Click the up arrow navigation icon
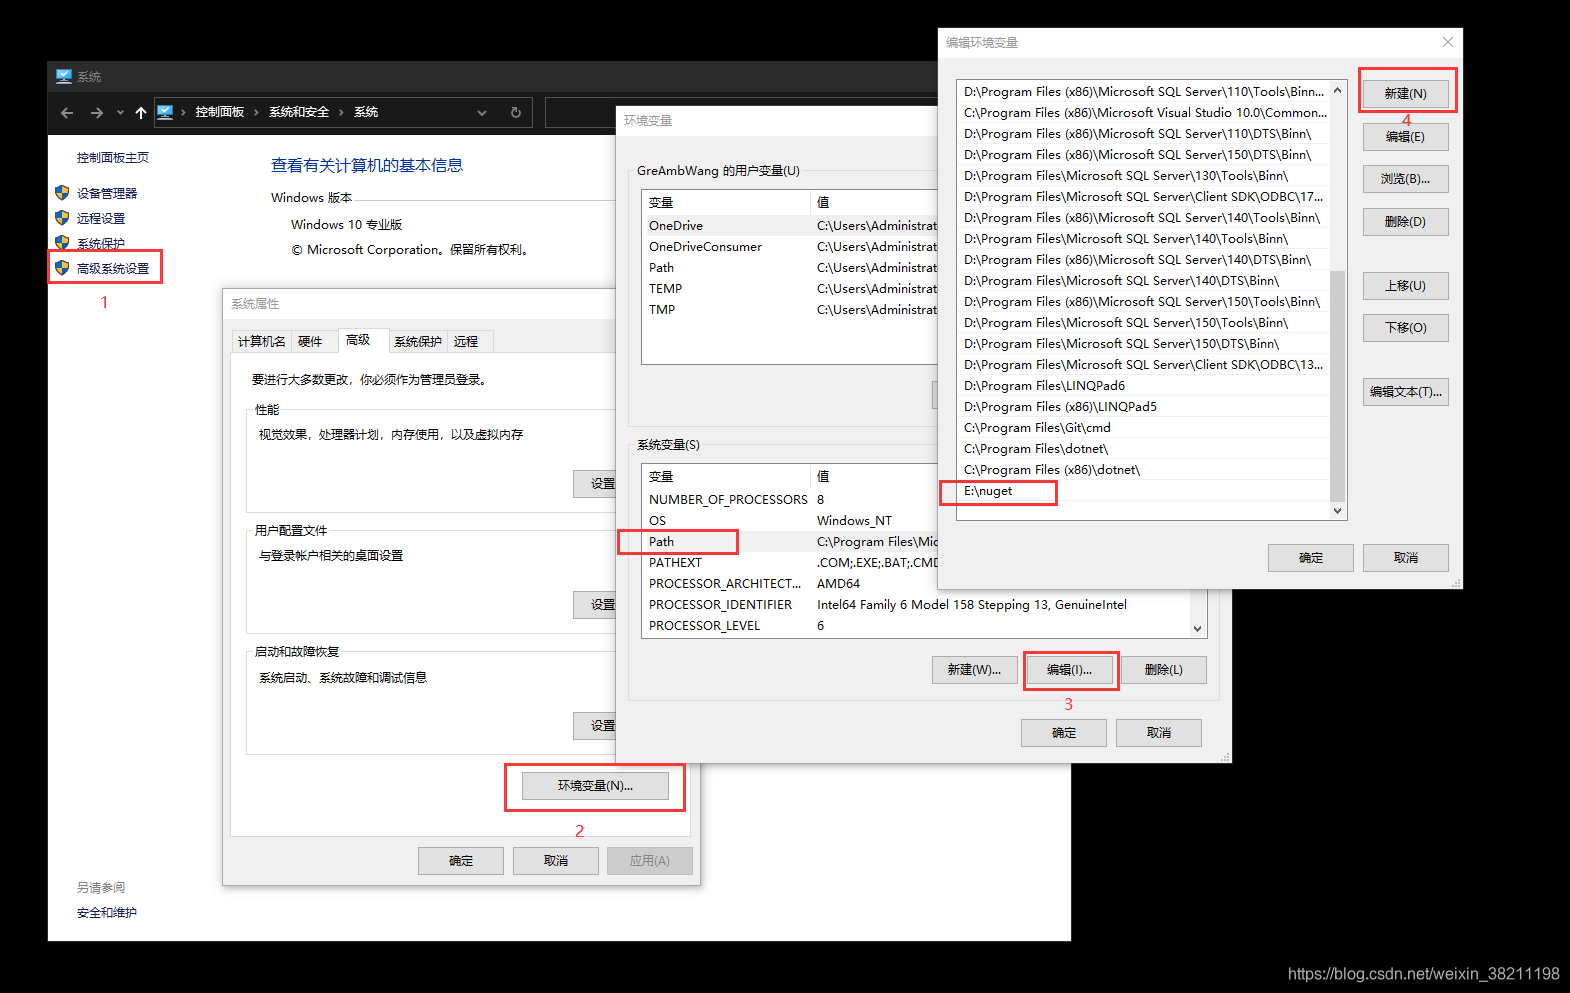Image resolution: width=1570 pixels, height=993 pixels. click(141, 113)
